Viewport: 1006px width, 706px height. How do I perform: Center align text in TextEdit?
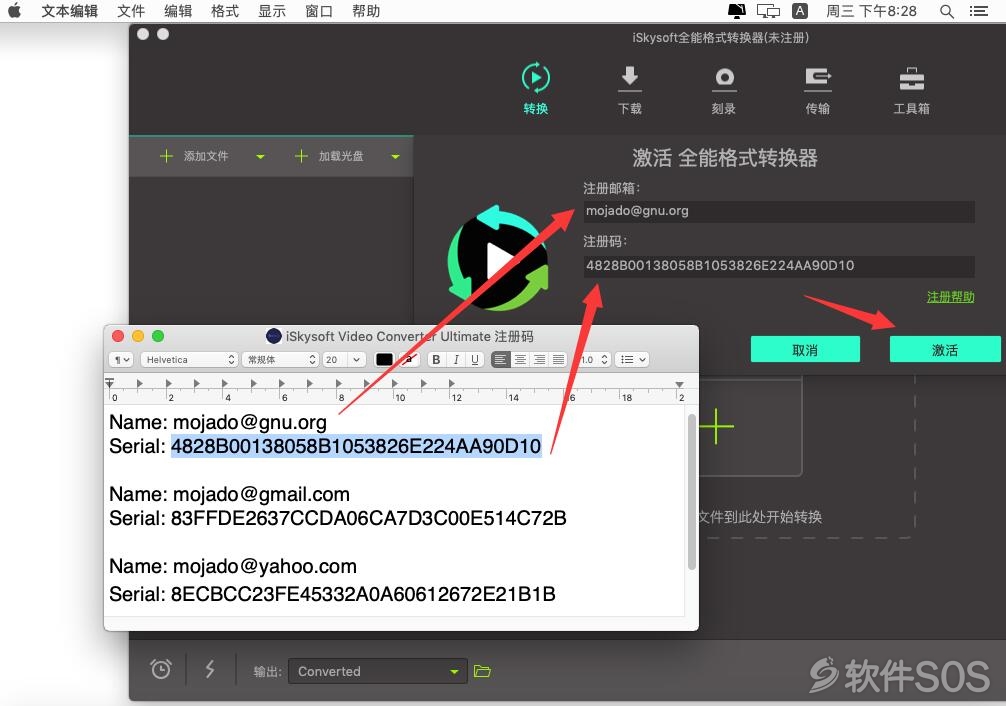pyautogui.click(x=520, y=359)
